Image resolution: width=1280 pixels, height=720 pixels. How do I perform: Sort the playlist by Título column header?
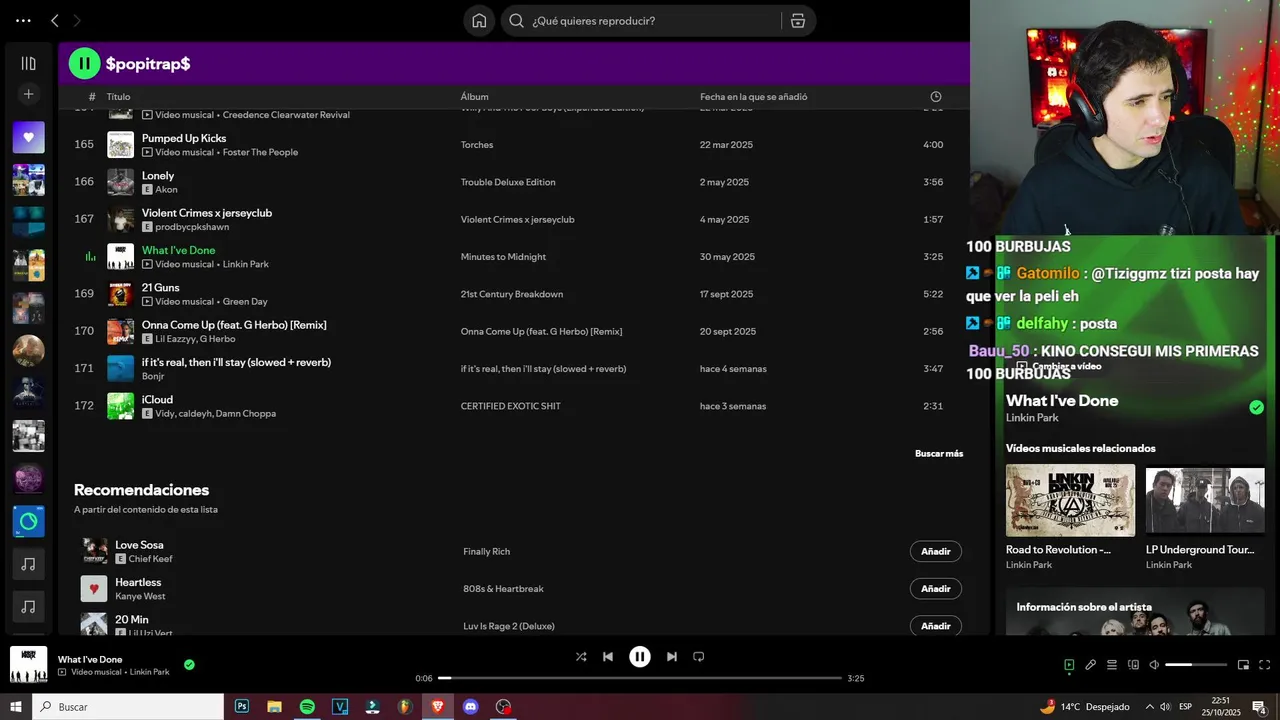118,97
